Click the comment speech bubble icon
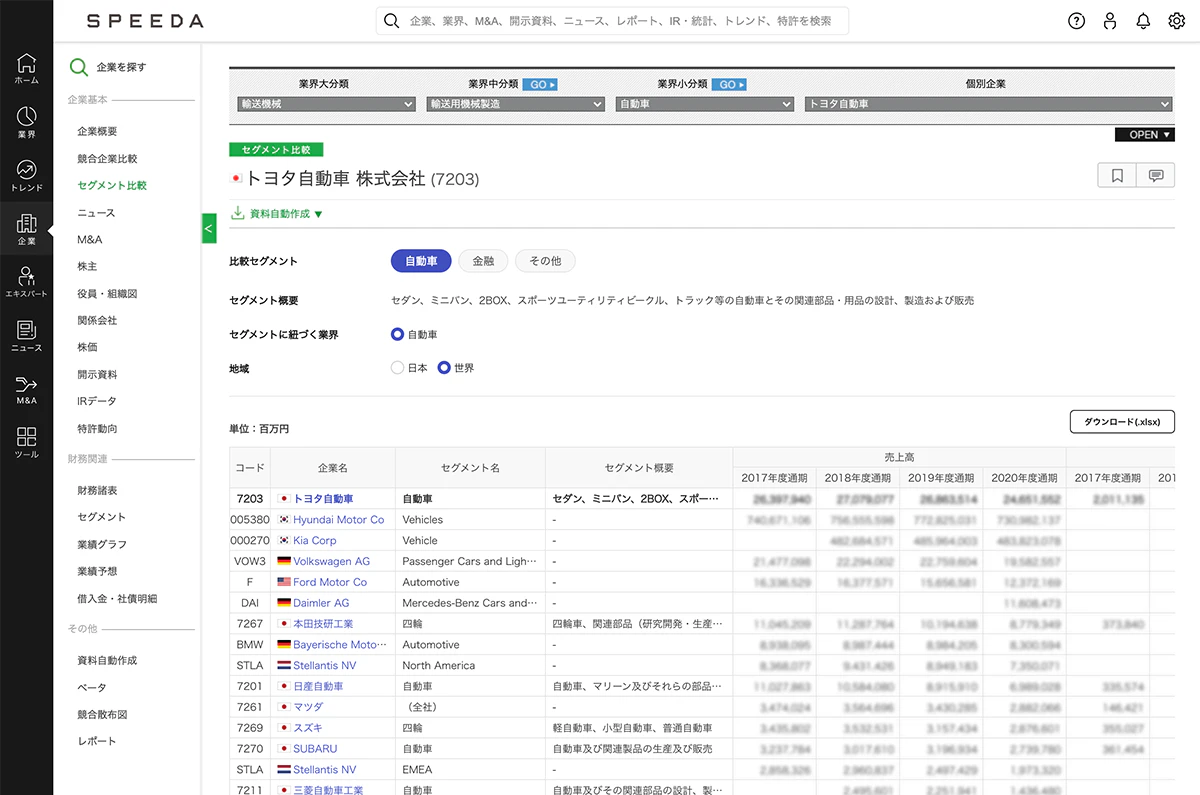This screenshot has width=1200, height=795. [x=1156, y=176]
